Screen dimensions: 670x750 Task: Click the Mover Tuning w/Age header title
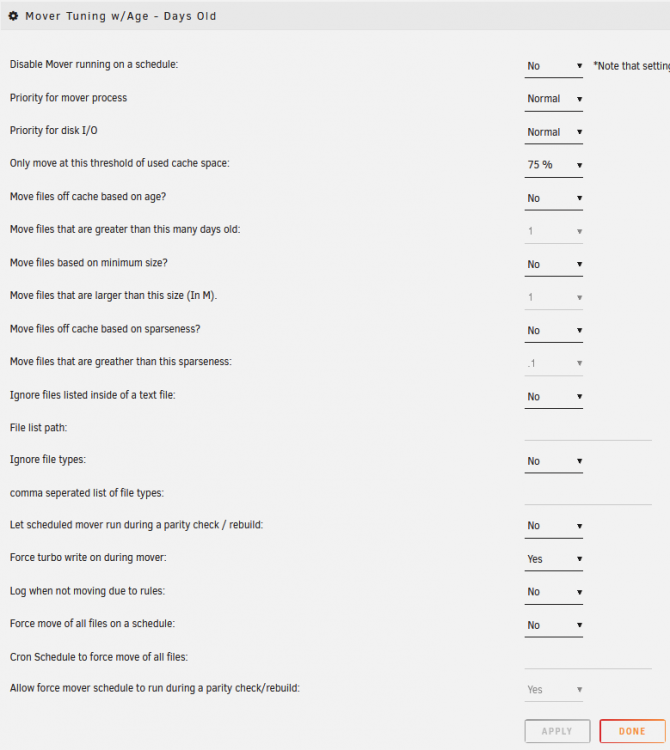click(121, 16)
